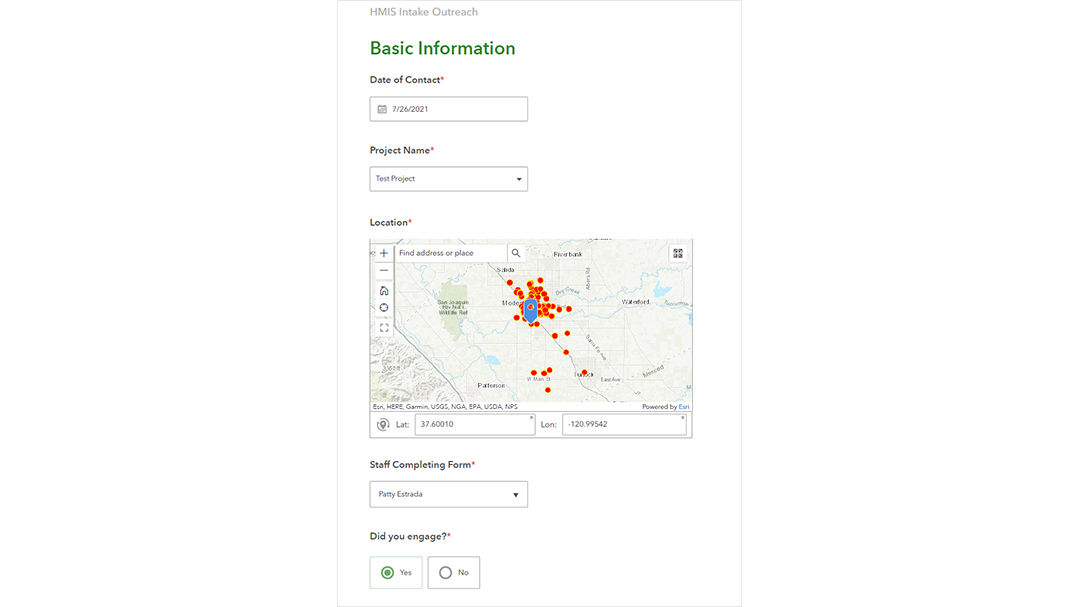
Task: Click the Esri attribution link
Action: click(x=682, y=406)
